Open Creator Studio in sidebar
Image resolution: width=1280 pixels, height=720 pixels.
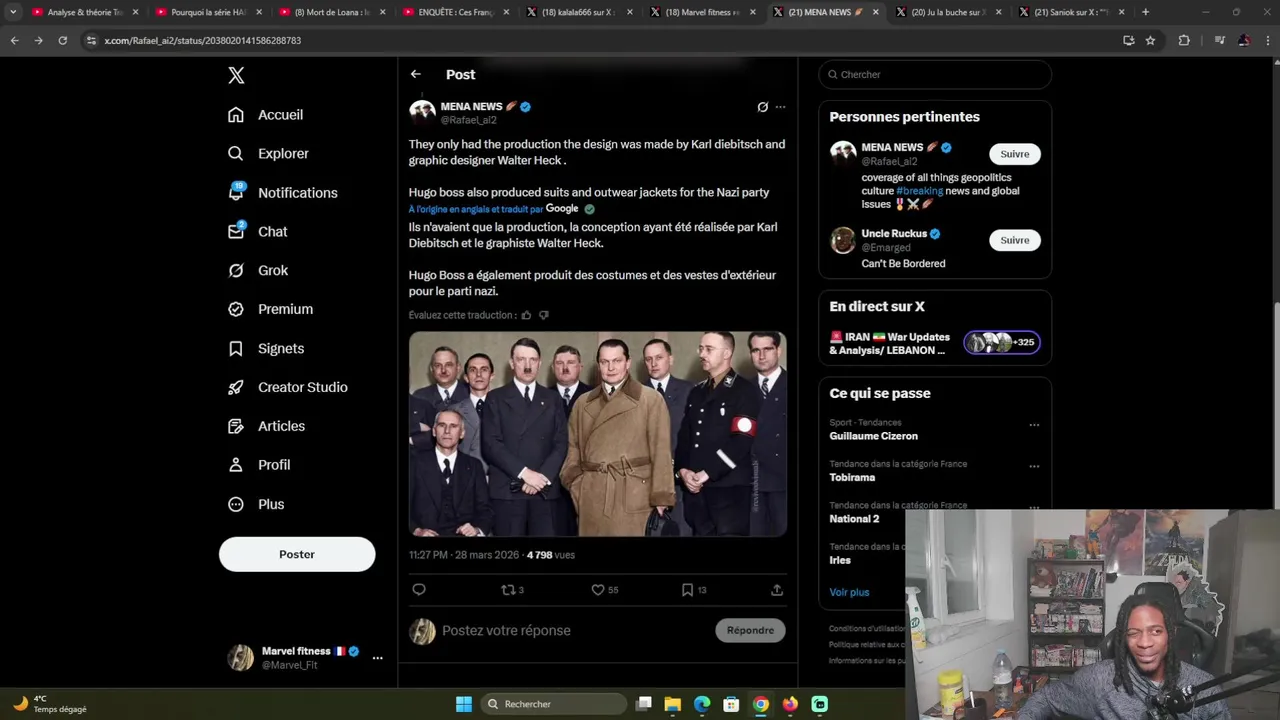coord(287,387)
